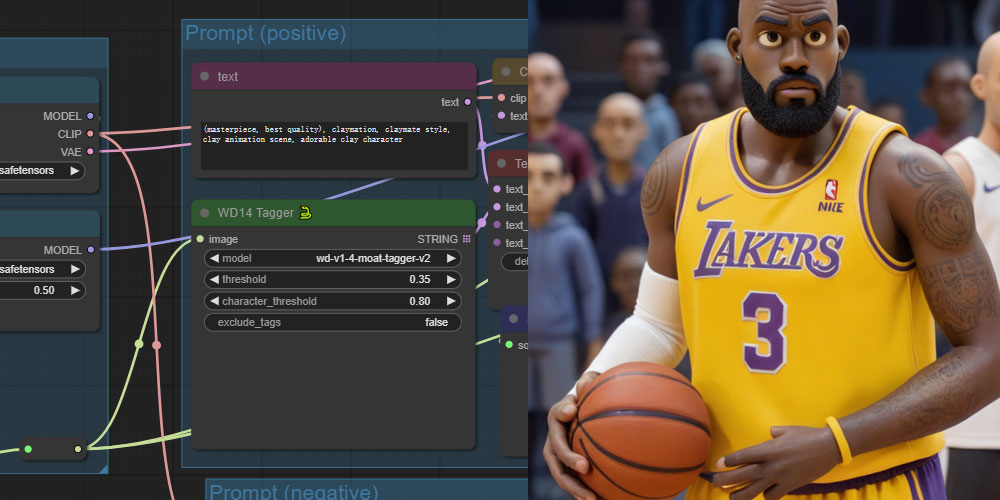Click the green input port labeled 'so'
The height and width of the screenshot is (500, 1000).
coord(509,345)
